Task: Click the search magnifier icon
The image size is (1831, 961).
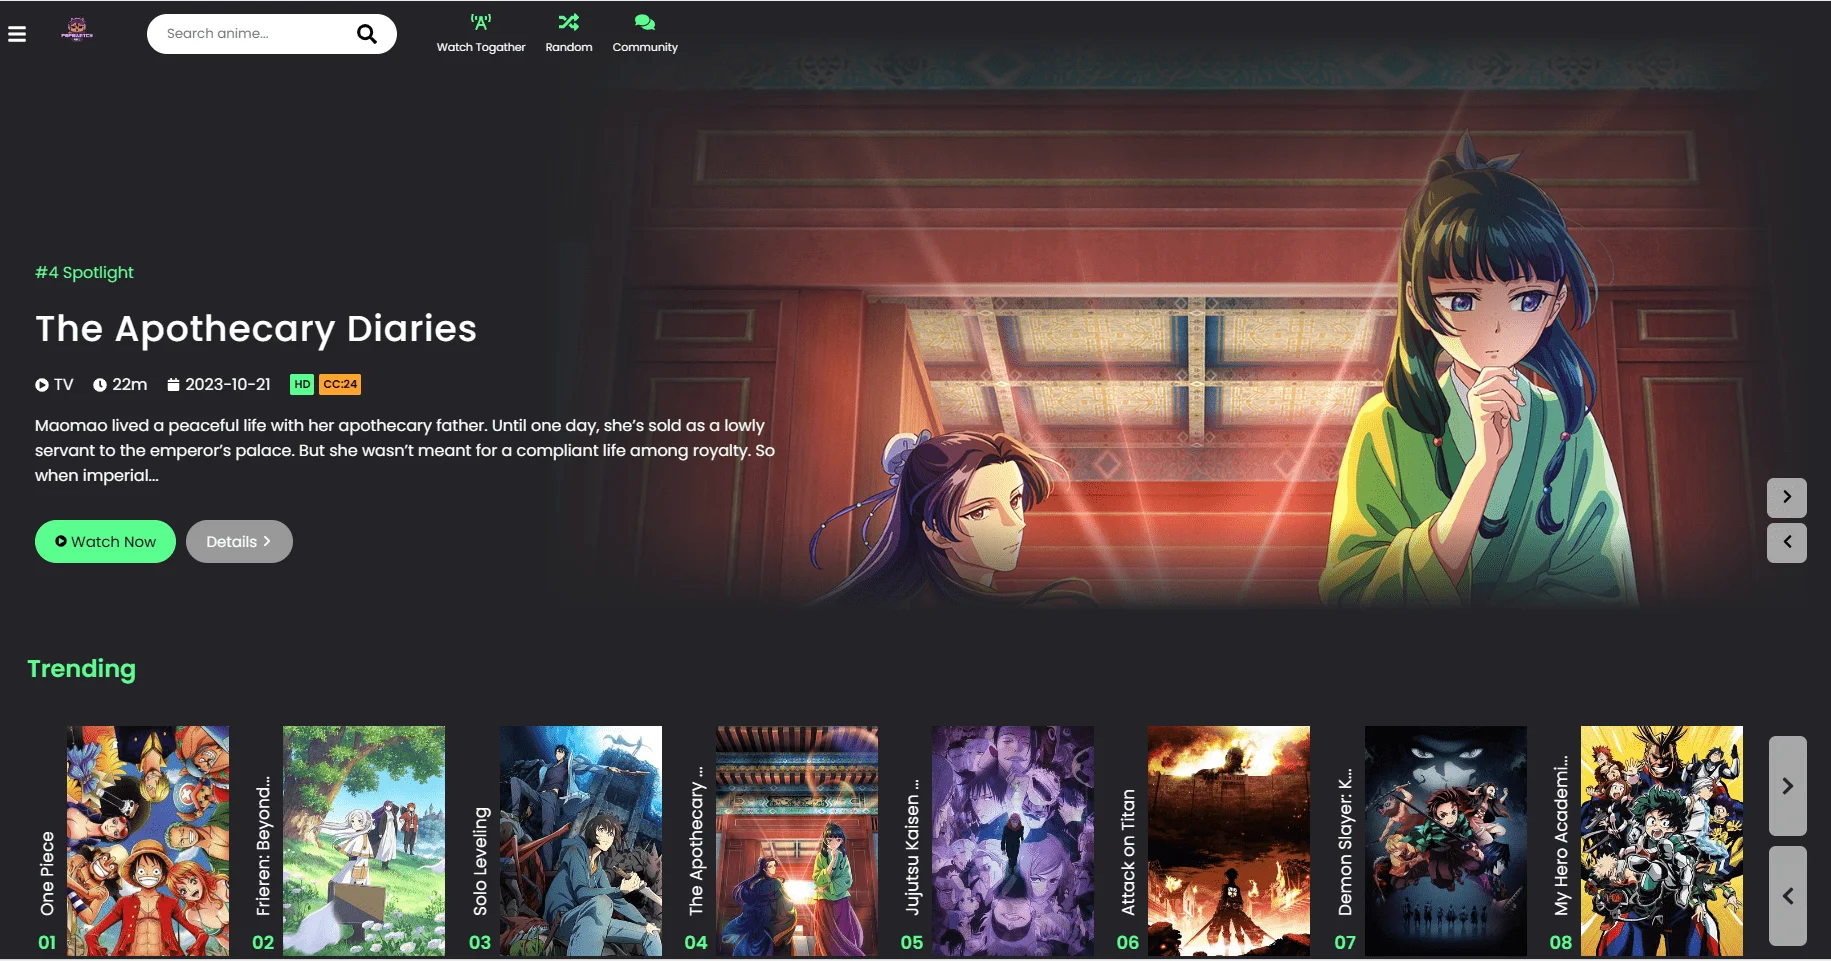Action: (367, 34)
